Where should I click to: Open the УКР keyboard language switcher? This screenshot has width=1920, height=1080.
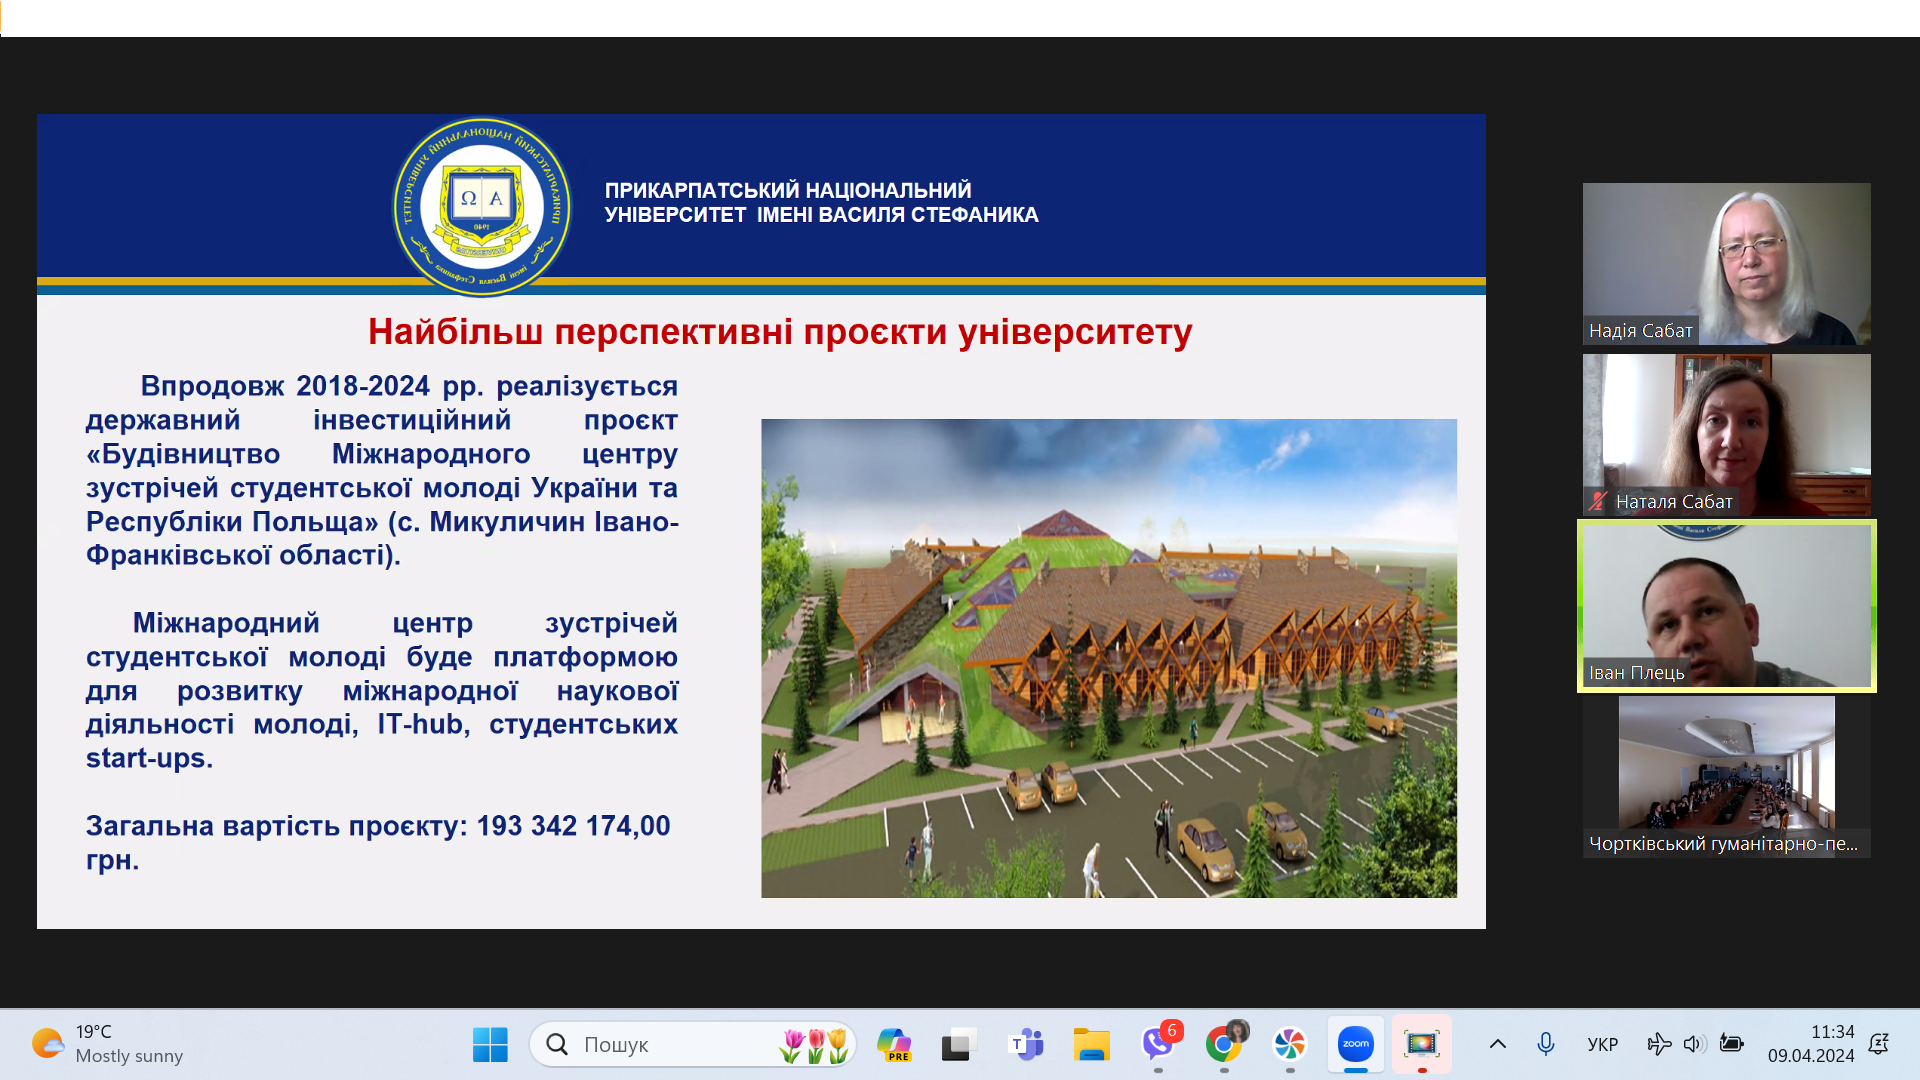(x=1602, y=1045)
